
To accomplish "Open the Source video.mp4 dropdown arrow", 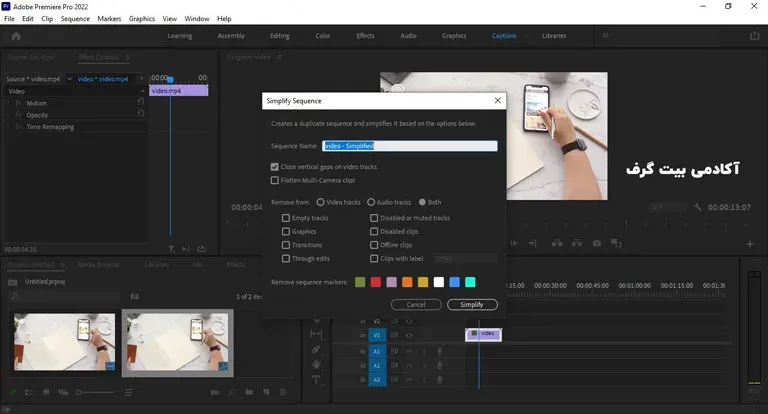I will 69,79.
